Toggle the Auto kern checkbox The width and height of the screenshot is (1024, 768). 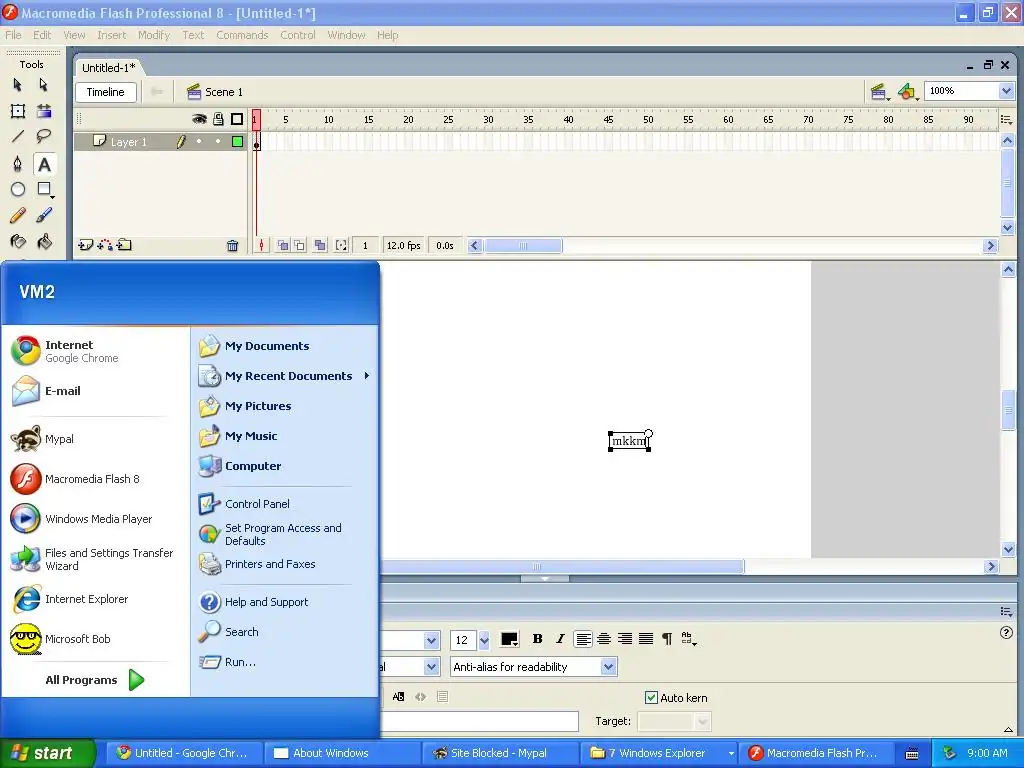(x=651, y=697)
